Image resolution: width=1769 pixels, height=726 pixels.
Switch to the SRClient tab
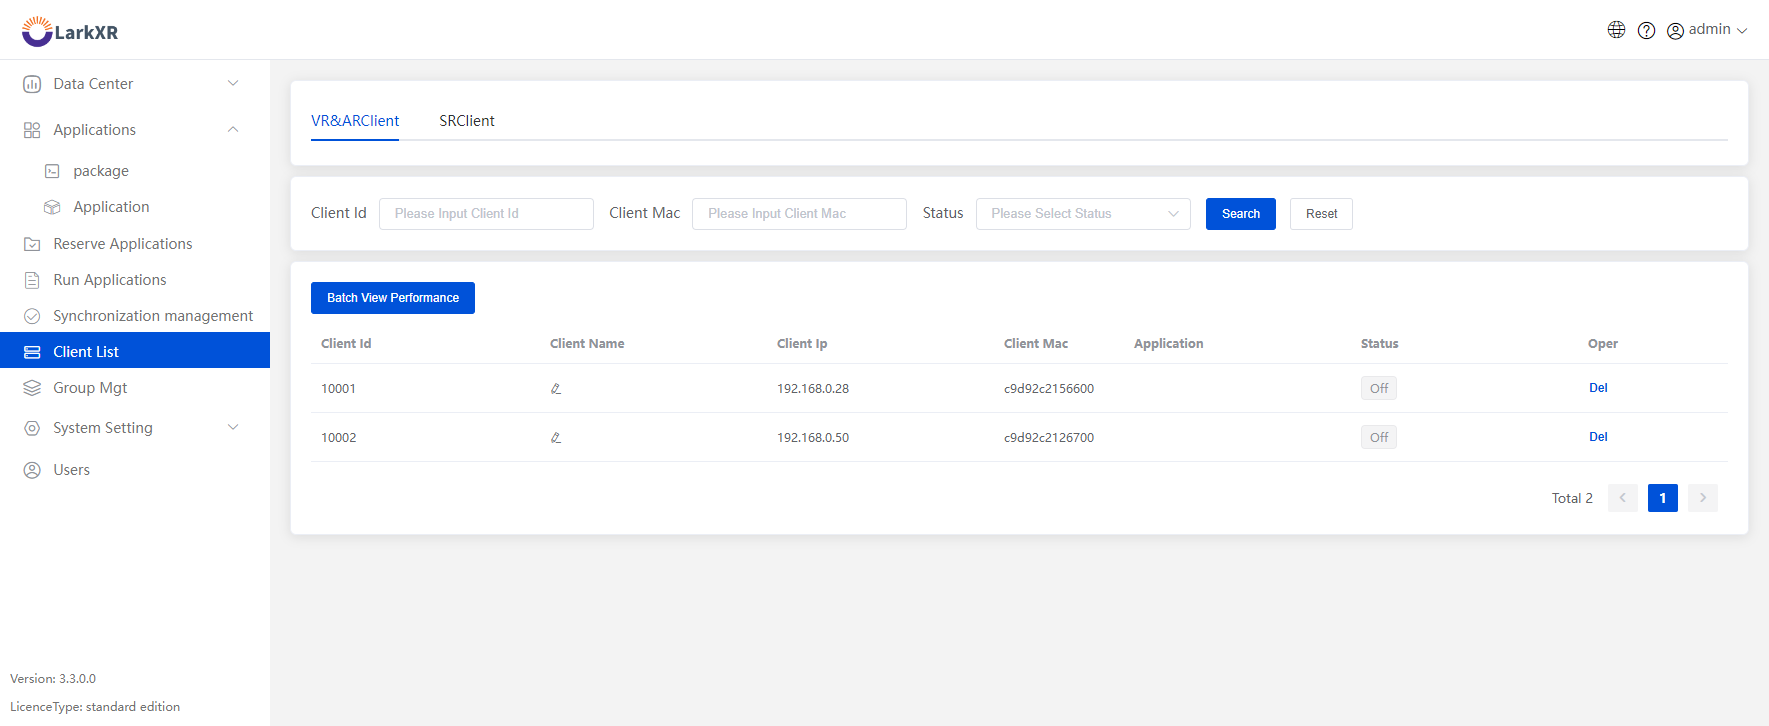point(467,121)
